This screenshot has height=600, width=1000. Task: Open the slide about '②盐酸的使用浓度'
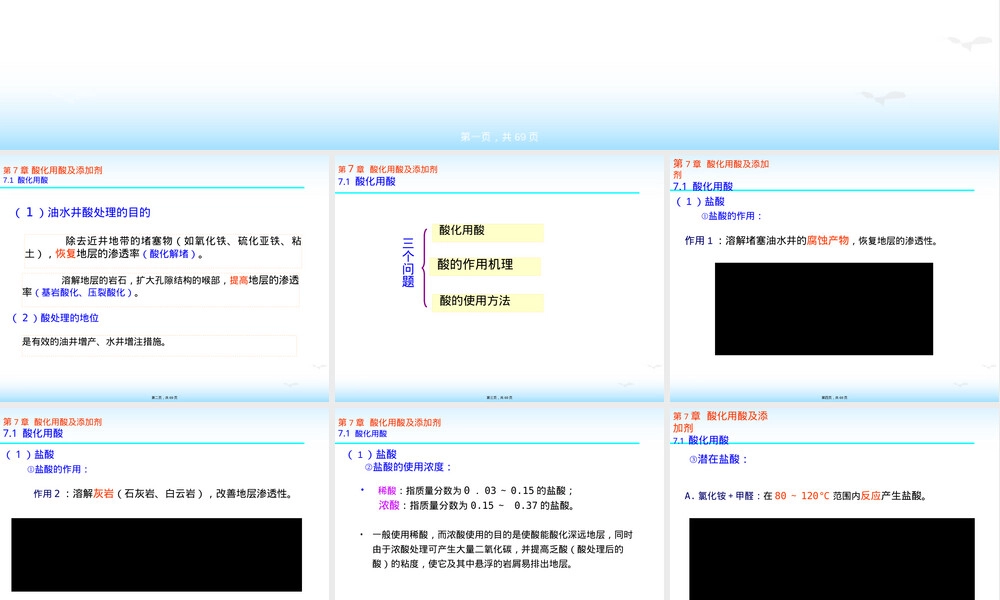tap(499, 503)
